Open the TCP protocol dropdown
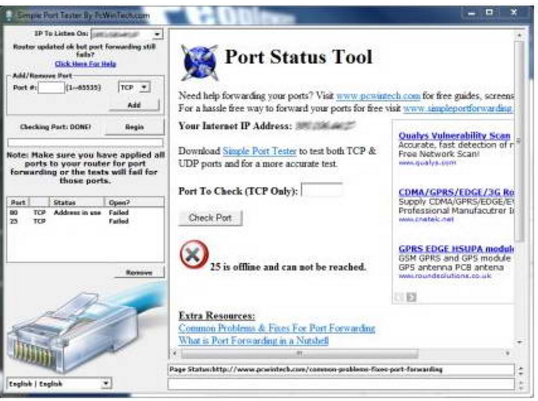This screenshot has width=538, height=401. click(144, 87)
